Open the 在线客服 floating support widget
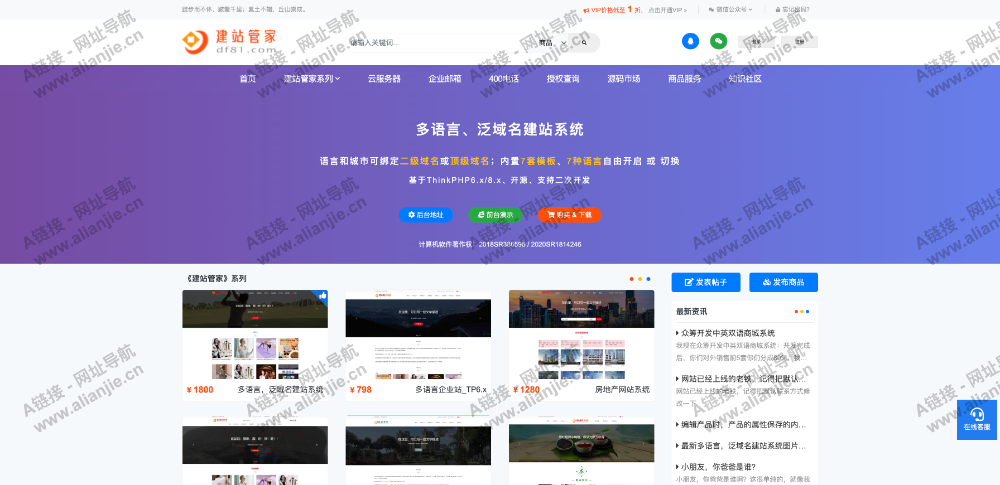This screenshot has width=1000, height=485. click(976, 420)
